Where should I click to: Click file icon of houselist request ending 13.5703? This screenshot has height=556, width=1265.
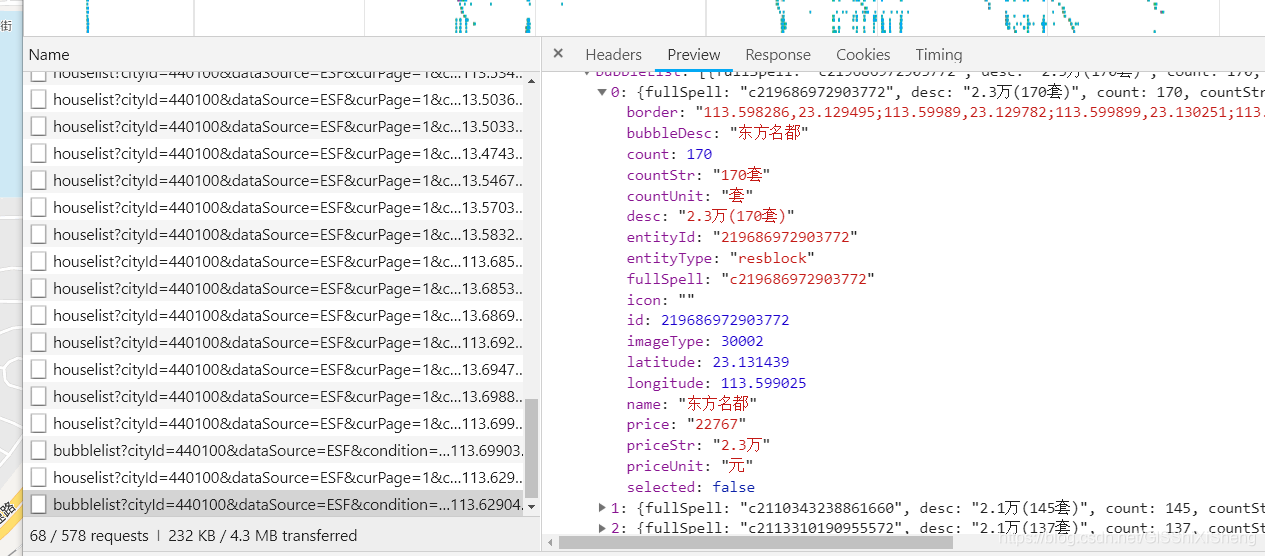point(38,208)
